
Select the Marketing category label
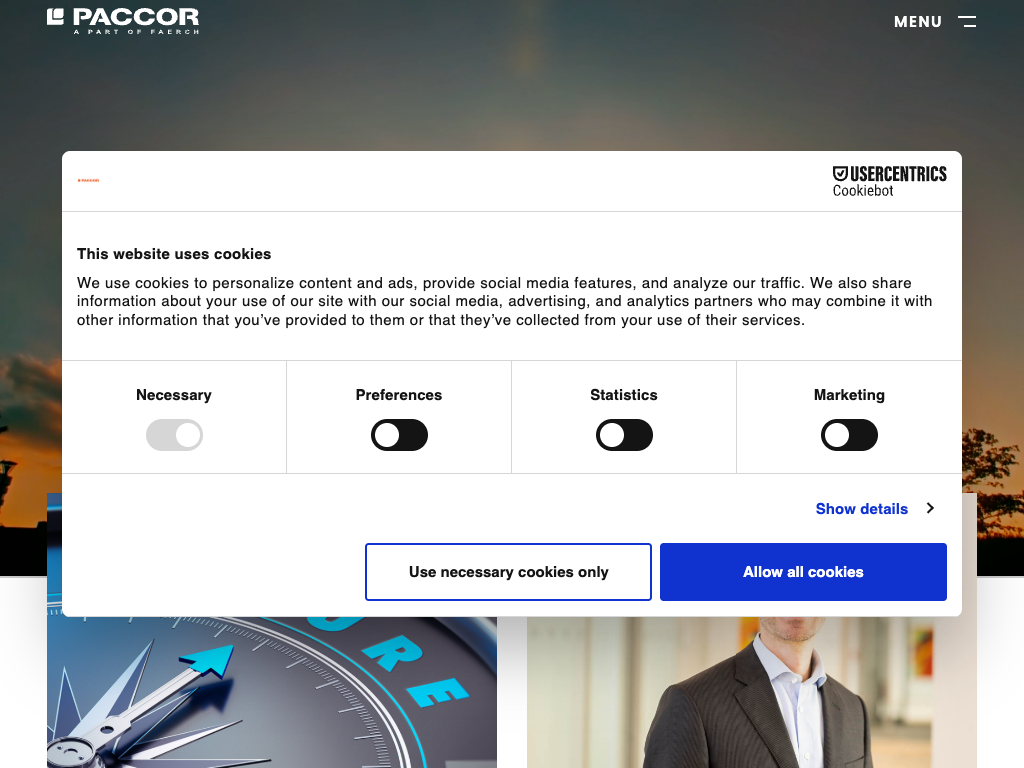click(849, 395)
